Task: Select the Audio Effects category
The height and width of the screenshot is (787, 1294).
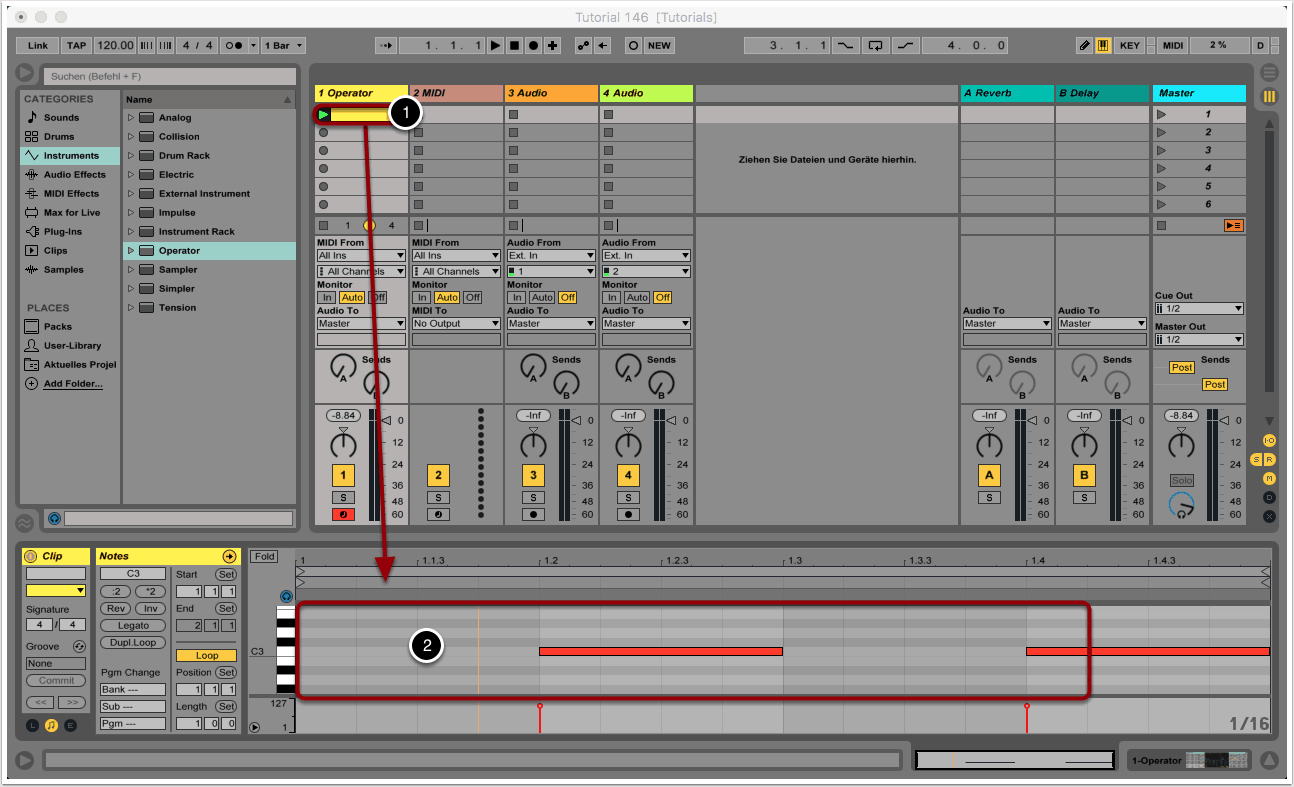Action: tap(74, 175)
